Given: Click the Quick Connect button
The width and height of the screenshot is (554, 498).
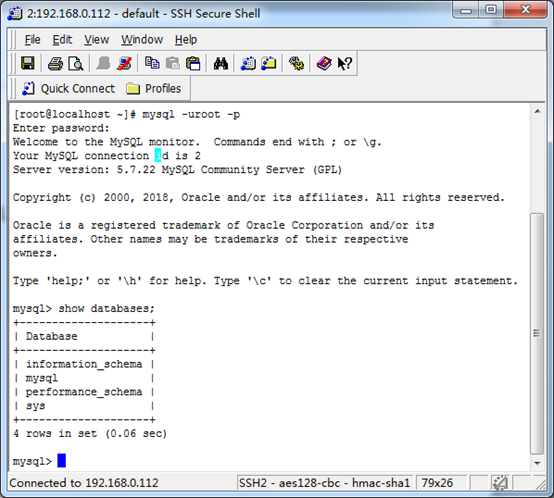Looking at the screenshot, I should [x=69, y=88].
